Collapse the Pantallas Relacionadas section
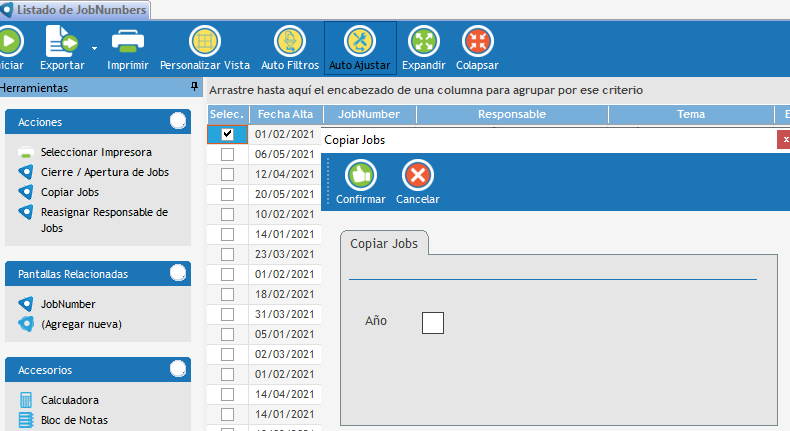Screen dimensions: 790x431 (x=178, y=273)
